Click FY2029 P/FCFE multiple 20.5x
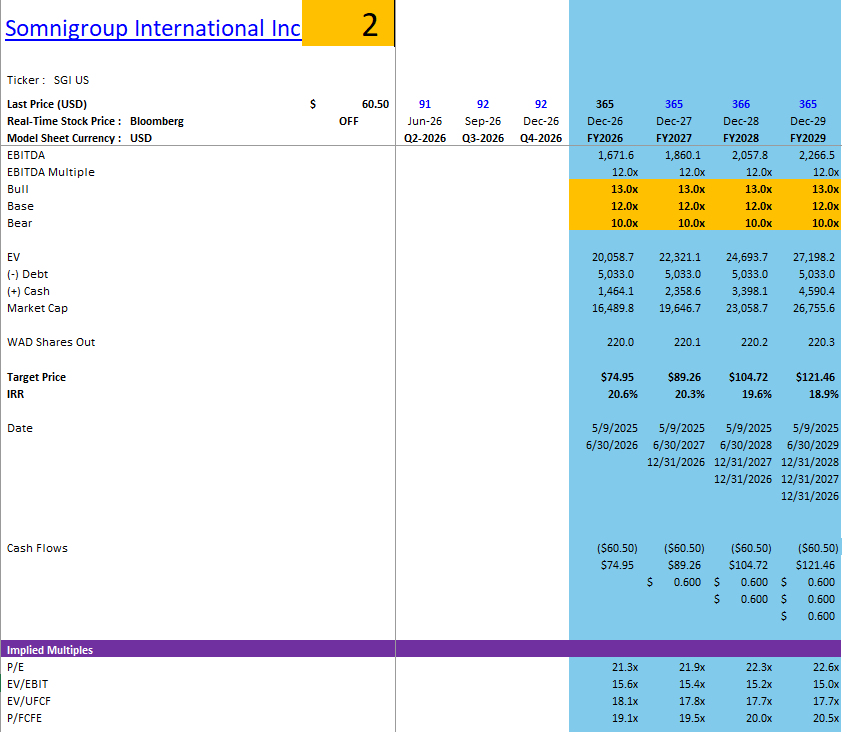This screenshot has width=842, height=732. [825, 718]
